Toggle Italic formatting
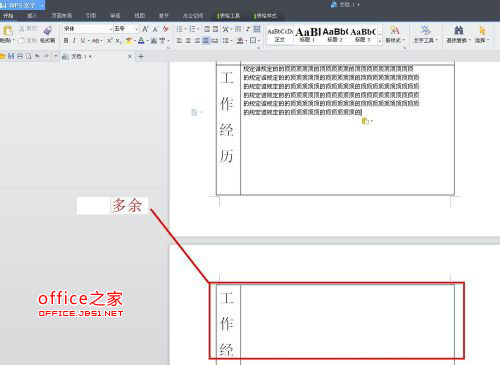Image resolution: width=500 pixels, height=365 pixels. point(74,41)
